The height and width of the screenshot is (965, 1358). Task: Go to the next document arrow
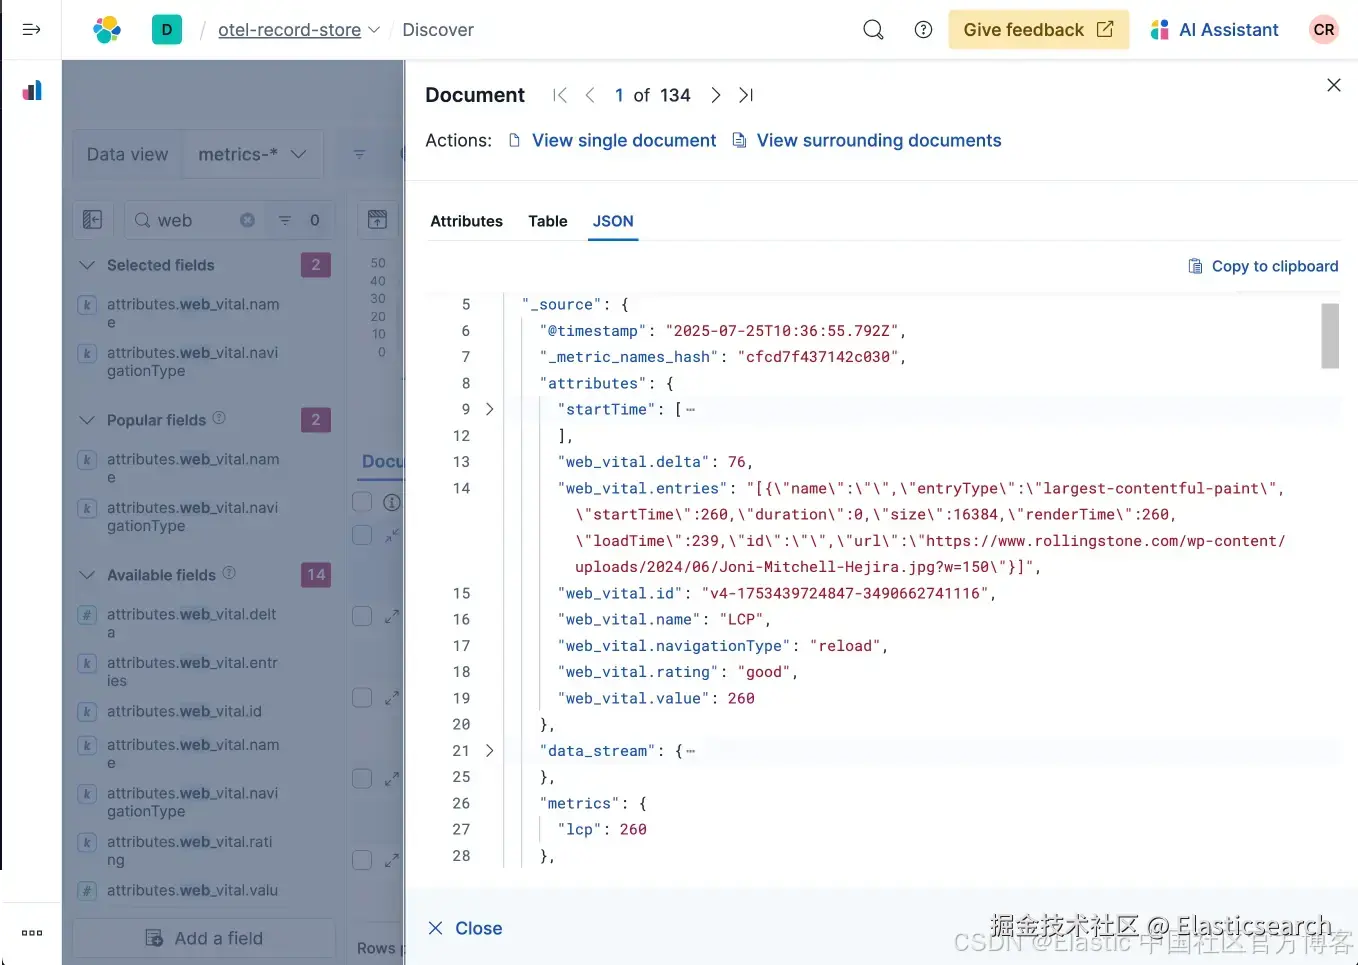716,95
